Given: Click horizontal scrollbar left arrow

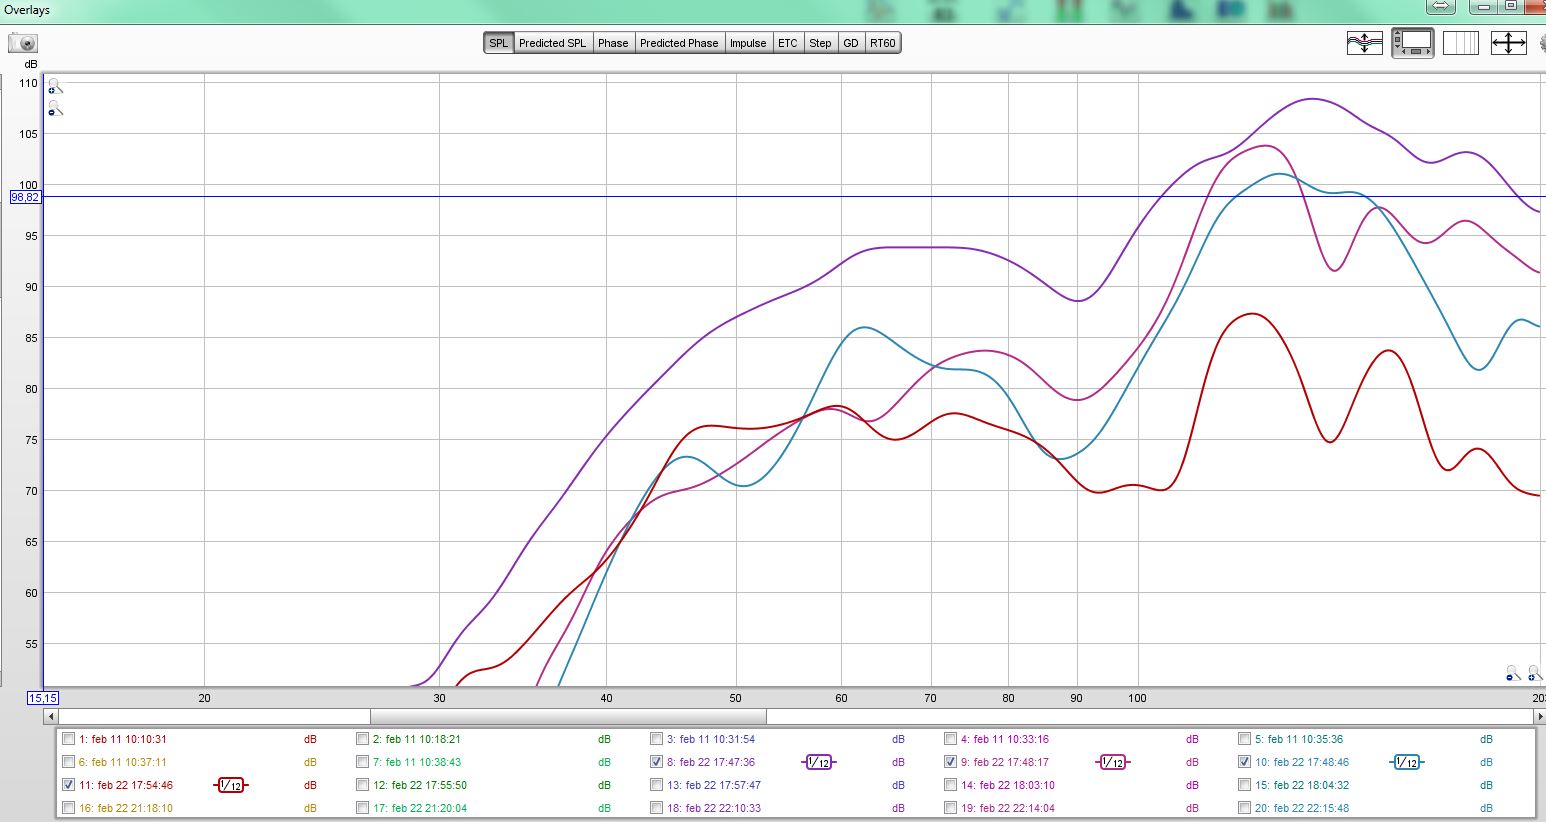Looking at the screenshot, I should tap(50, 717).
